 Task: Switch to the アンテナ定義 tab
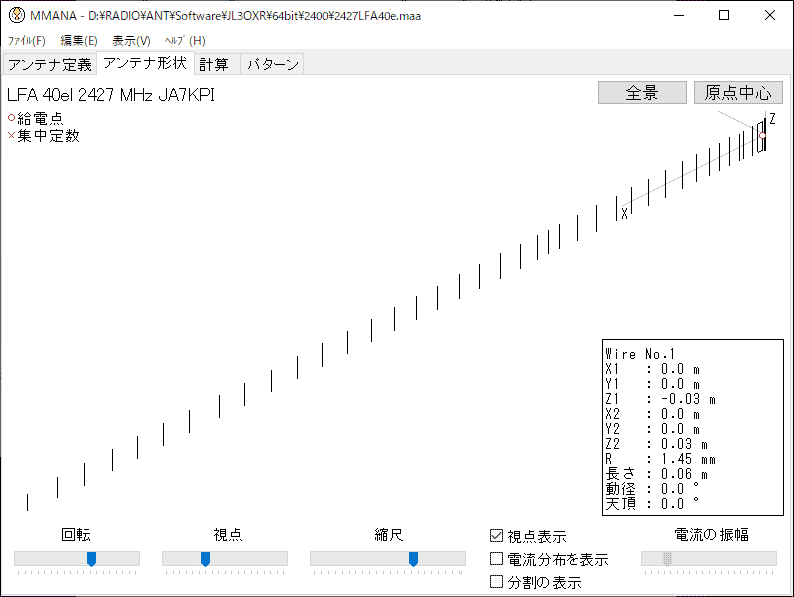click(49, 65)
